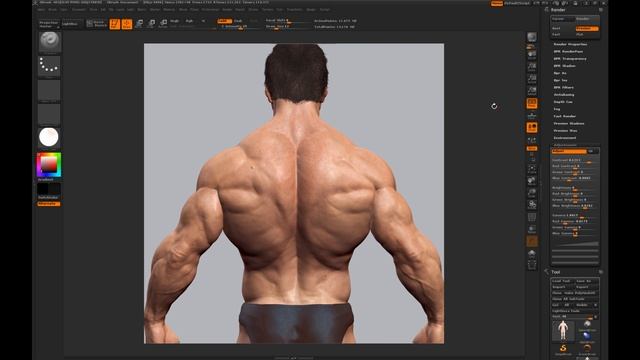The height and width of the screenshot is (360, 640).
Task: Expand the BPR Shadow section
Action: (x=564, y=66)
